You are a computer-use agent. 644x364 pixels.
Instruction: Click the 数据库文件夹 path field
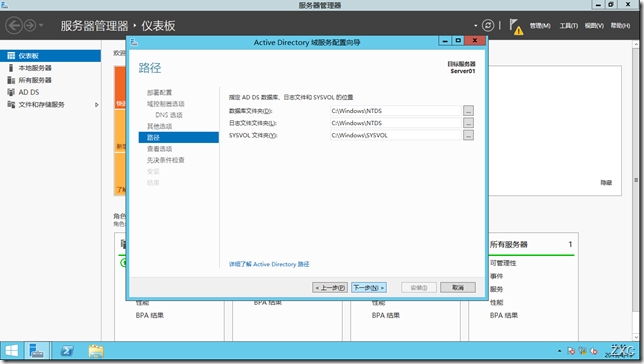[396, 111]
